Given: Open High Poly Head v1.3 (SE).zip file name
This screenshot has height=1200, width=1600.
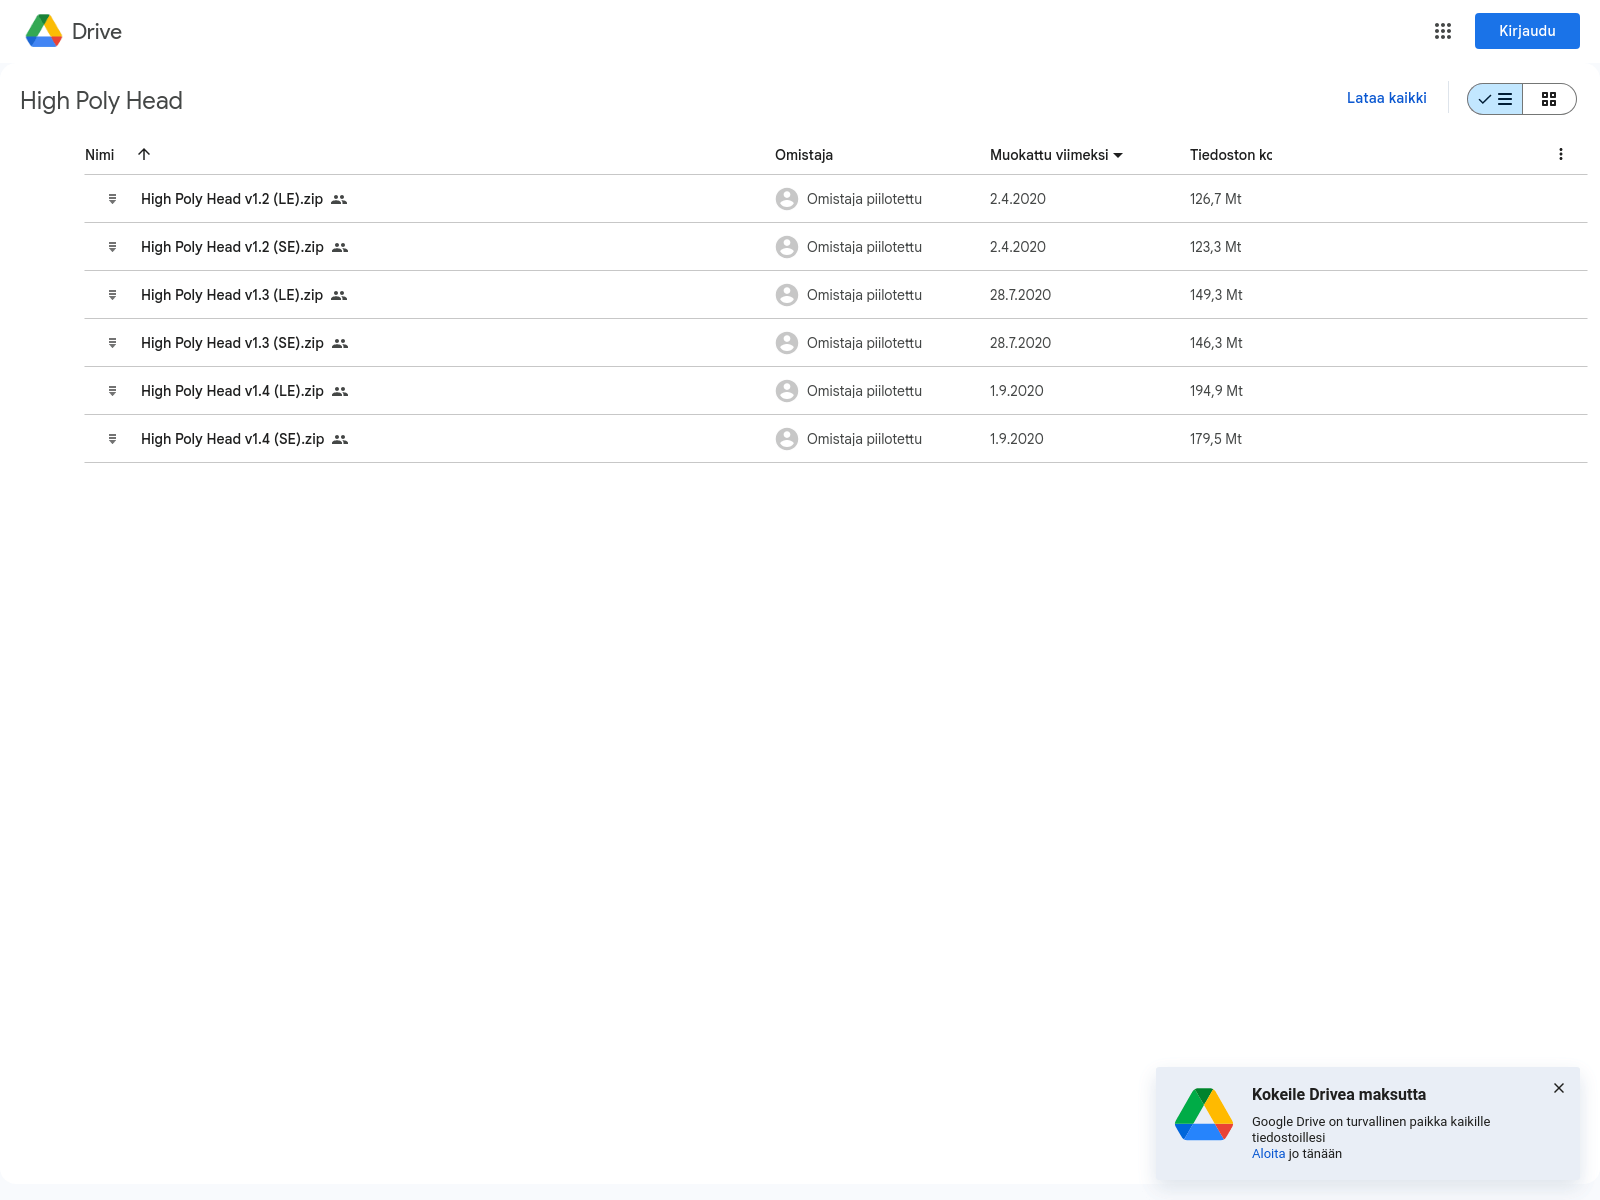Looking at the screenshot, I should pos(232,343).
